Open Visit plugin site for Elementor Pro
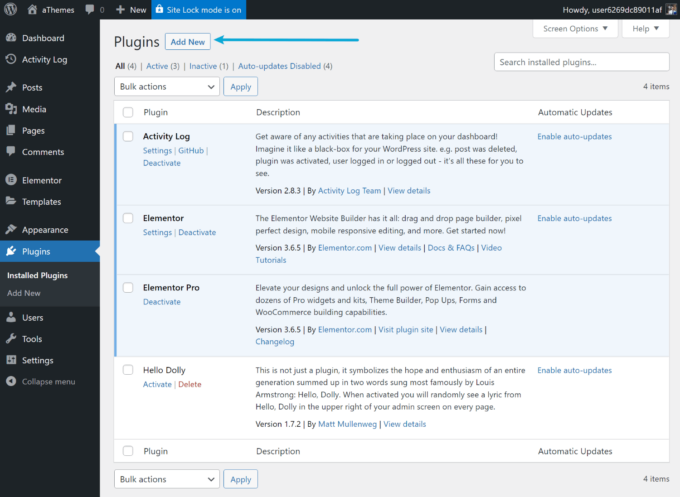 pyautogui.click(x=405, y=330)
